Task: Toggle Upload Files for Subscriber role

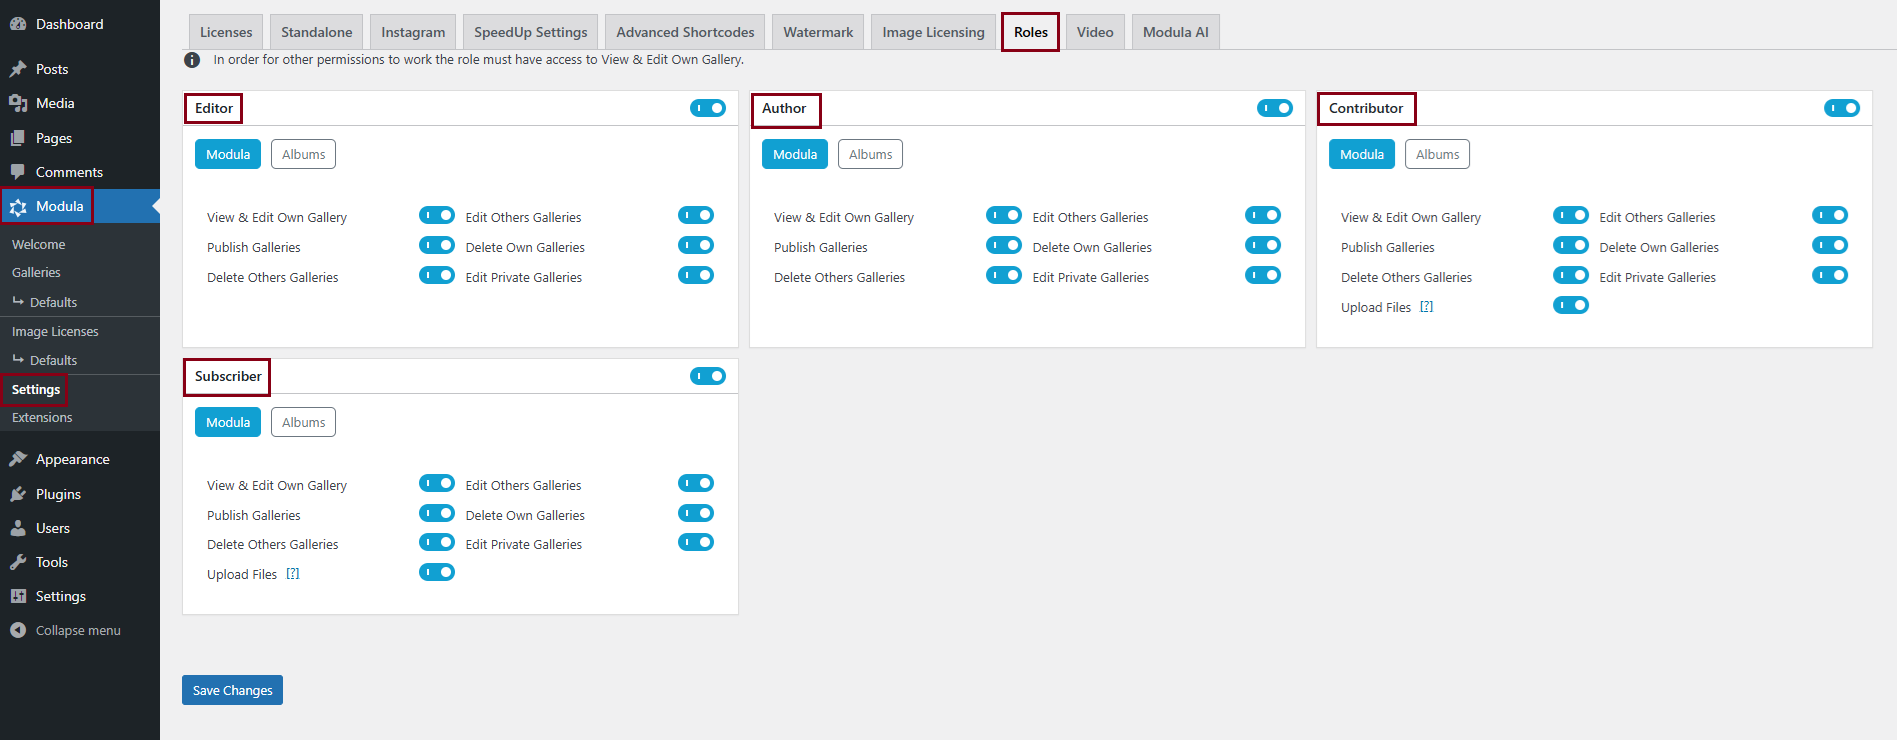Action: tap(436, 572)
